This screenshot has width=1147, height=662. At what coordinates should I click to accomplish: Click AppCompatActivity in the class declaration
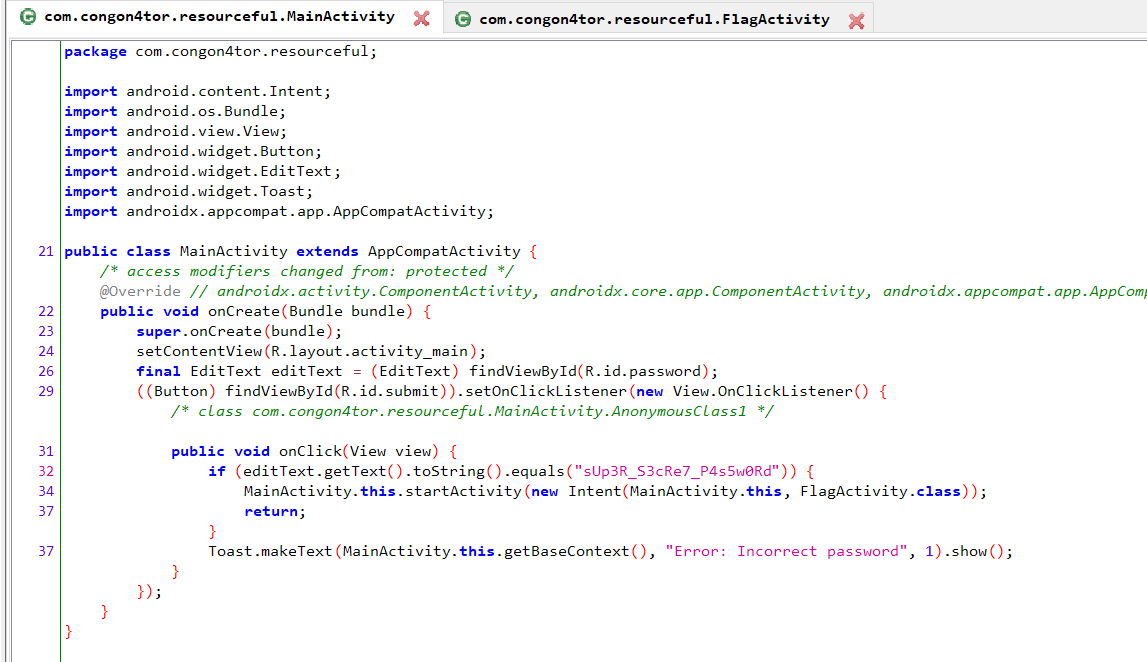pos(444,252)
